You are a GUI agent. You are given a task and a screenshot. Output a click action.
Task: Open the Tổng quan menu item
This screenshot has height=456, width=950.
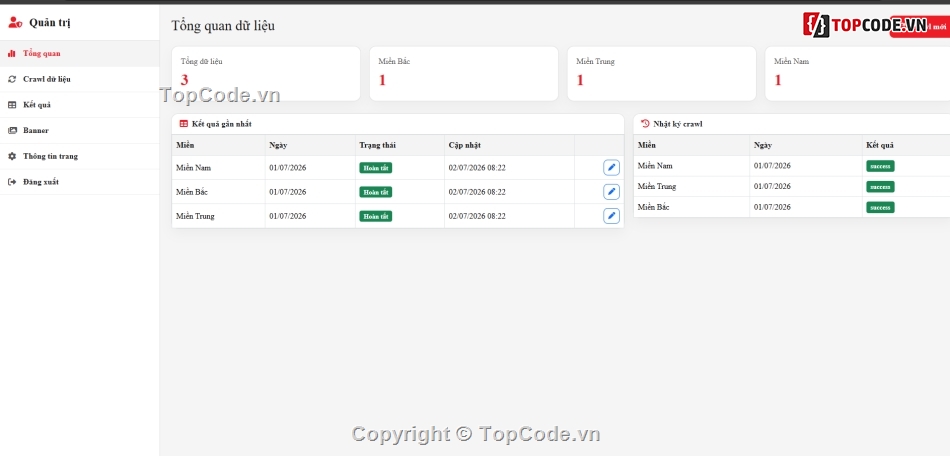(79, 53)
